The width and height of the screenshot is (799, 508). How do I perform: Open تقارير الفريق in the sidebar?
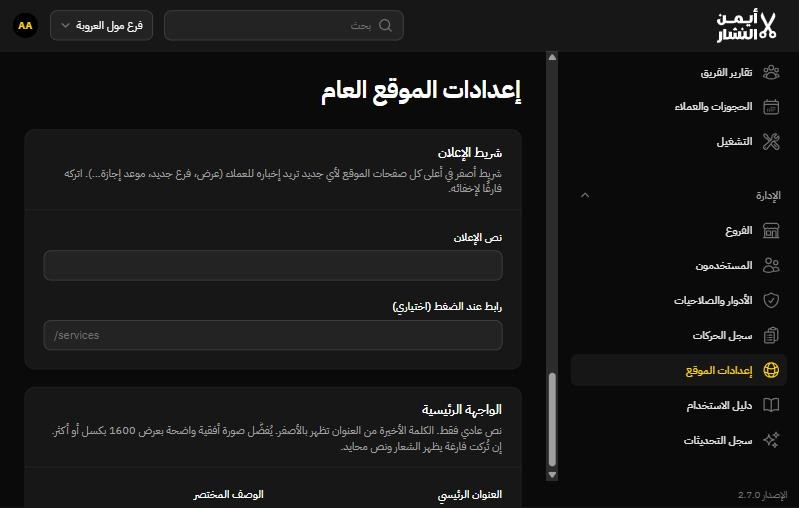click(679, 72)
